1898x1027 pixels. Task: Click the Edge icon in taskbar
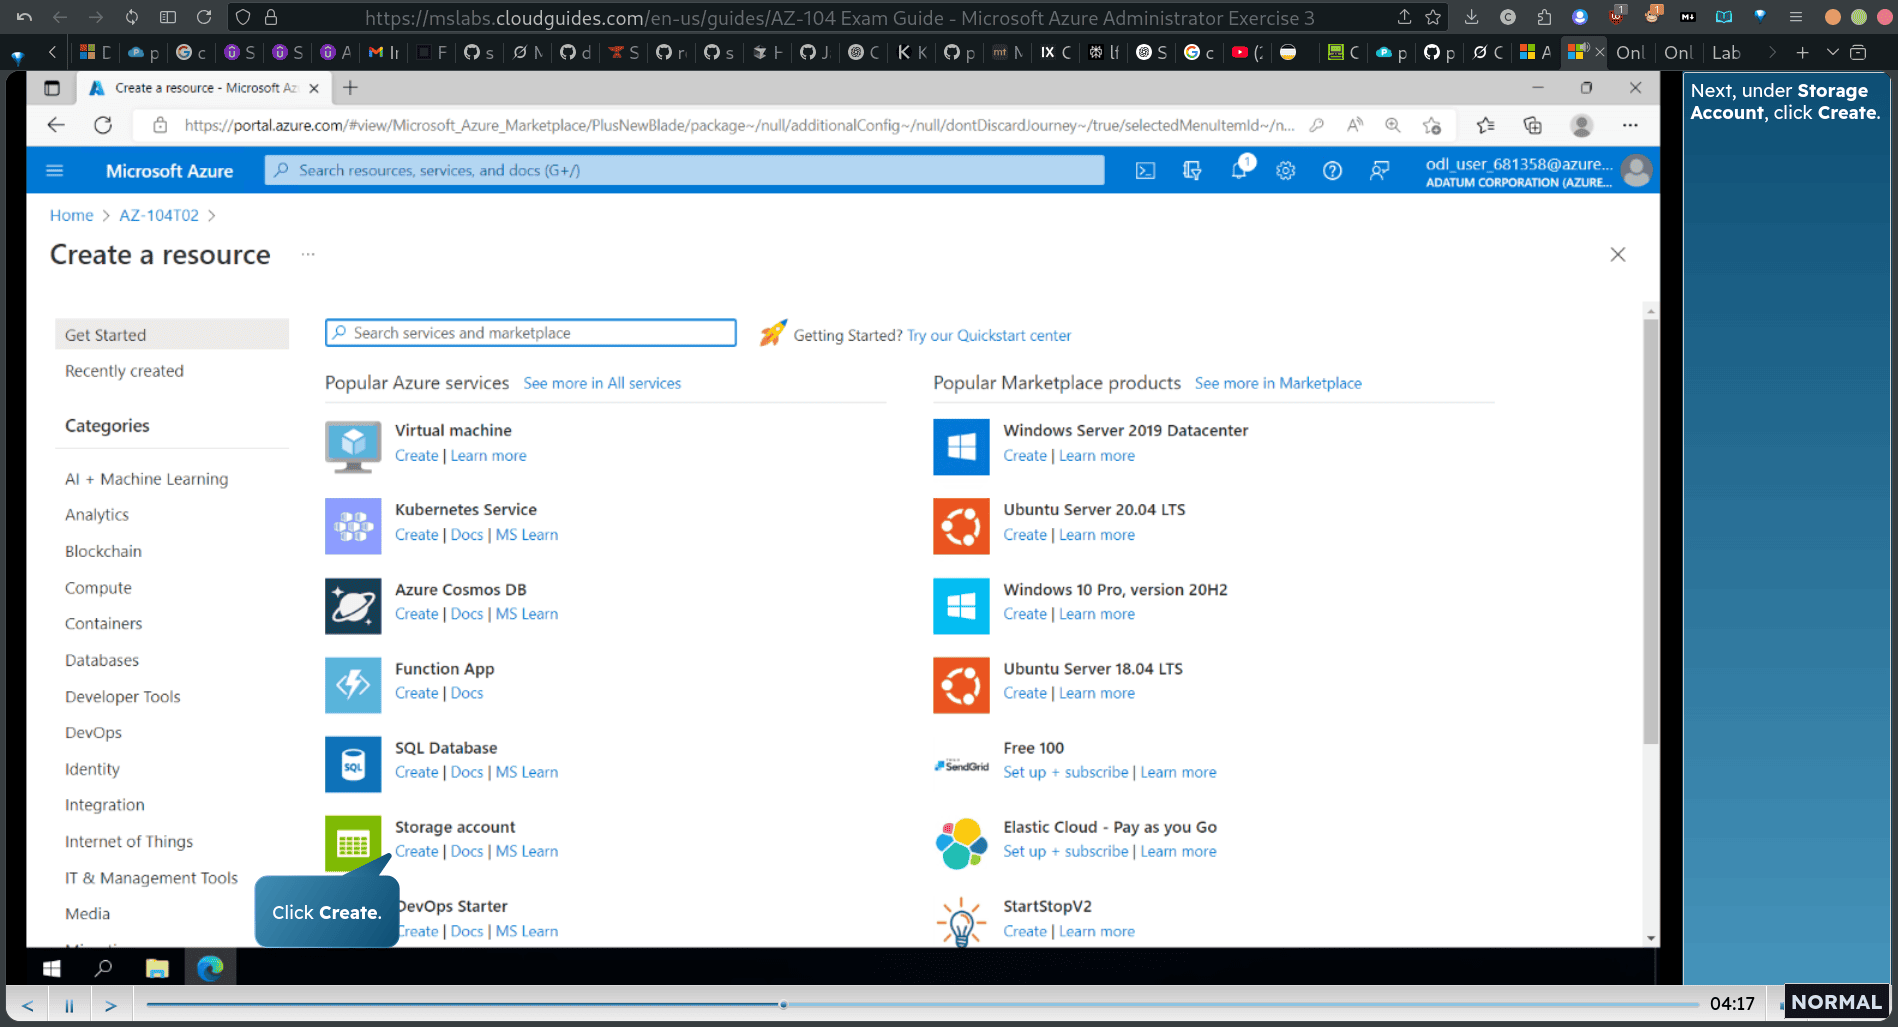[210, 968]
